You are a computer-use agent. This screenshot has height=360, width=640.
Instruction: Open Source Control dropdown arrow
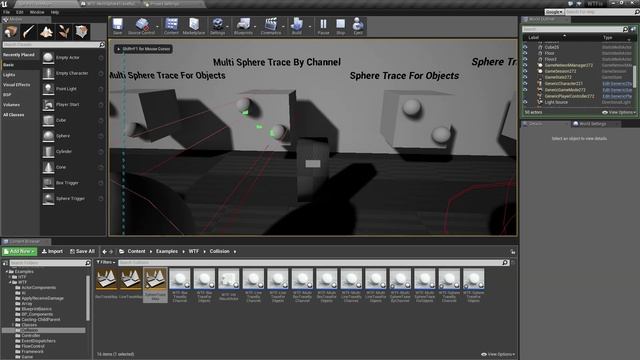coord(158,27)
